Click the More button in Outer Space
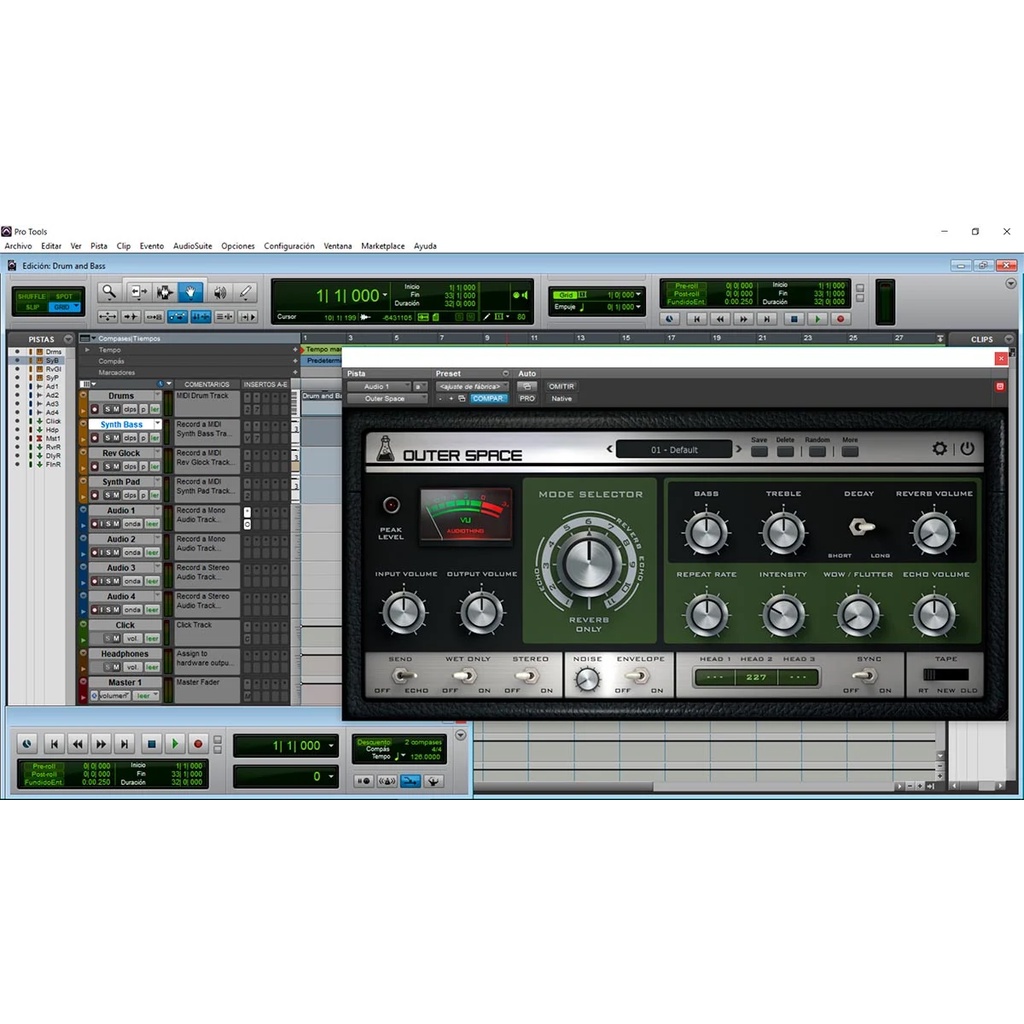This screenshot has height=1024, width=1024. pyautogui.click(x=850, y=451)
